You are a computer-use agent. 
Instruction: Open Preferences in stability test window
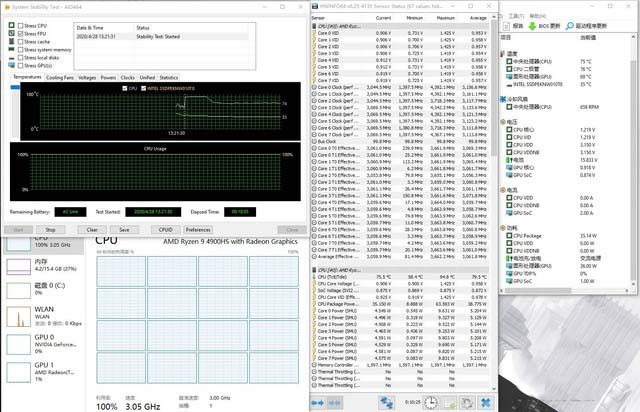[x=198, y=230]
